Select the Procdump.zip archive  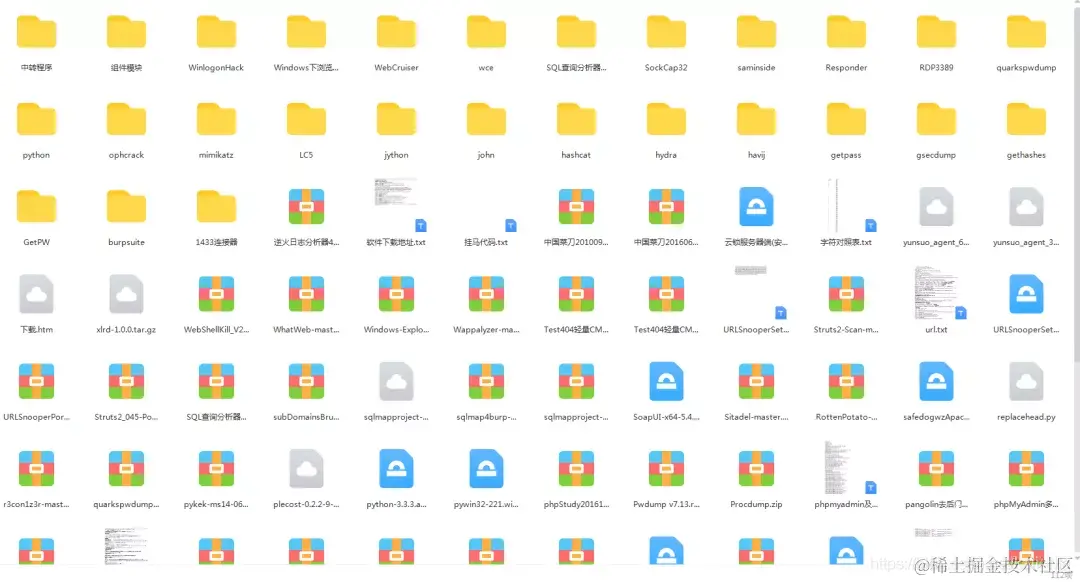click(x=756, y=469)
